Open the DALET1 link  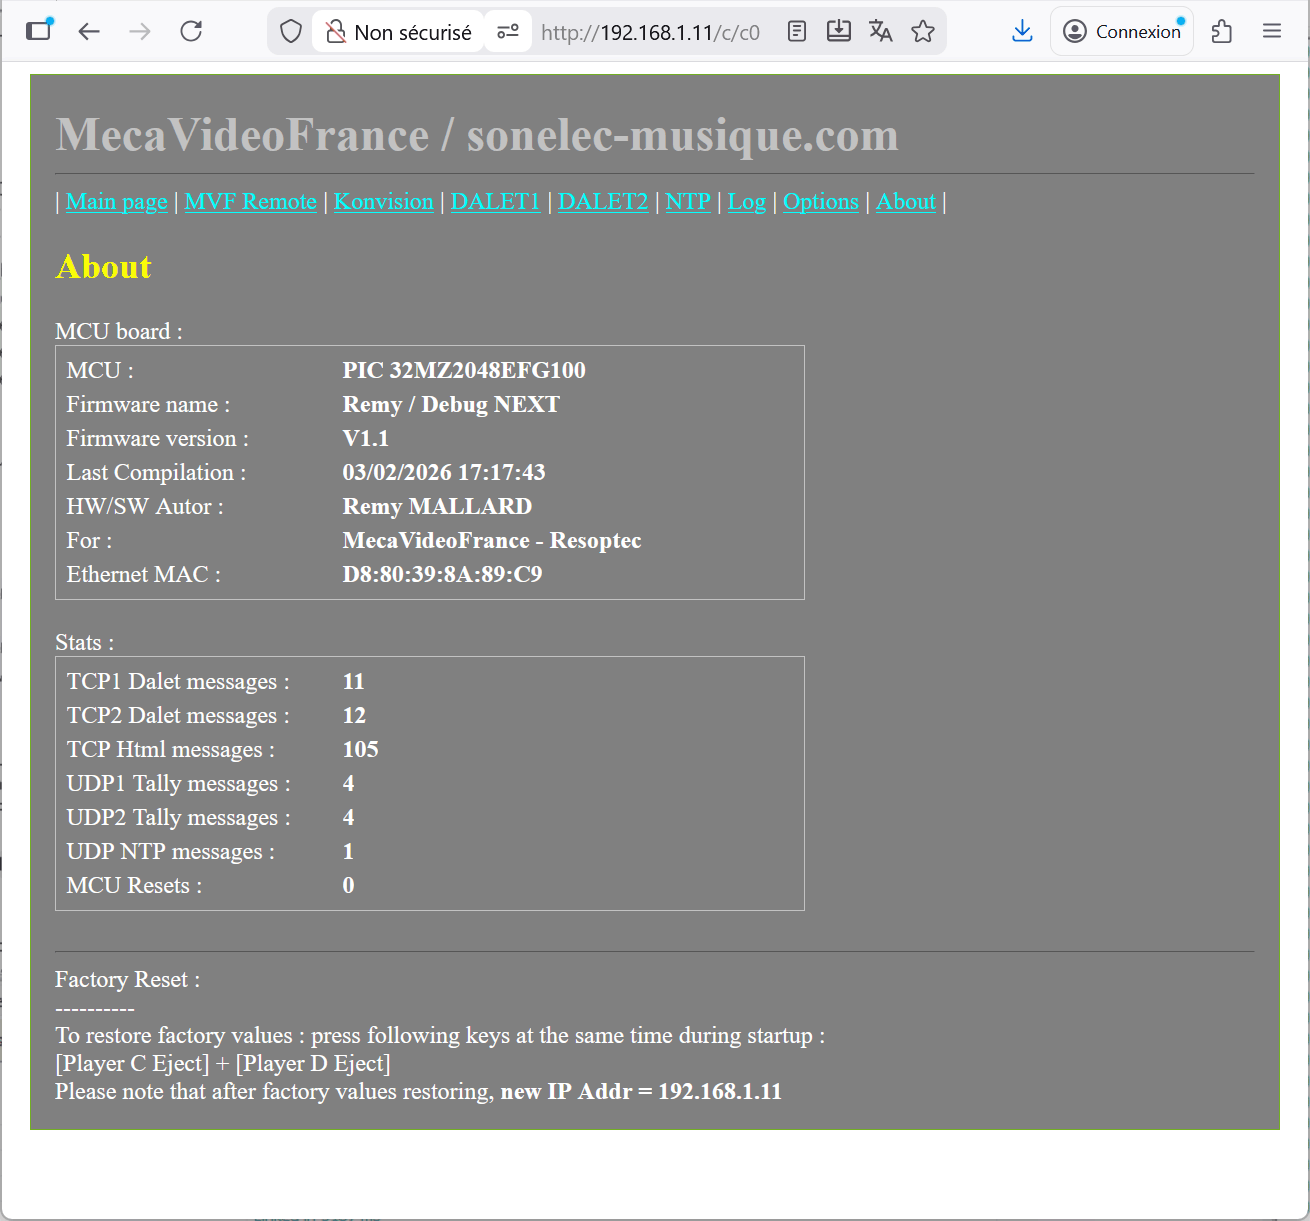tap(495, 202)
